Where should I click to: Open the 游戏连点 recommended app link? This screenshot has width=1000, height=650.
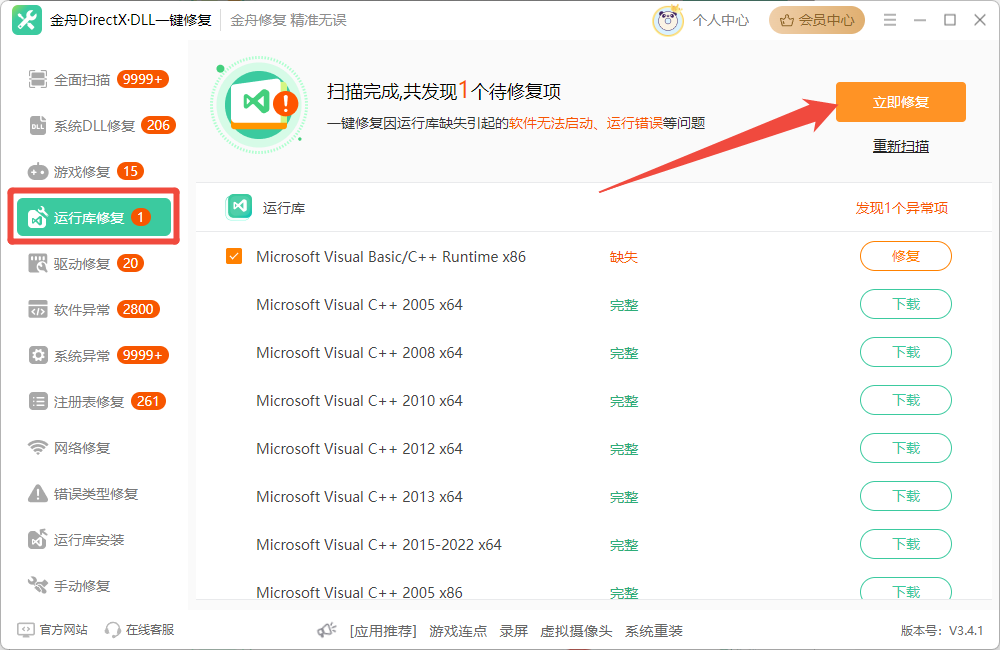pyautogui.click(x=458, y=631)
